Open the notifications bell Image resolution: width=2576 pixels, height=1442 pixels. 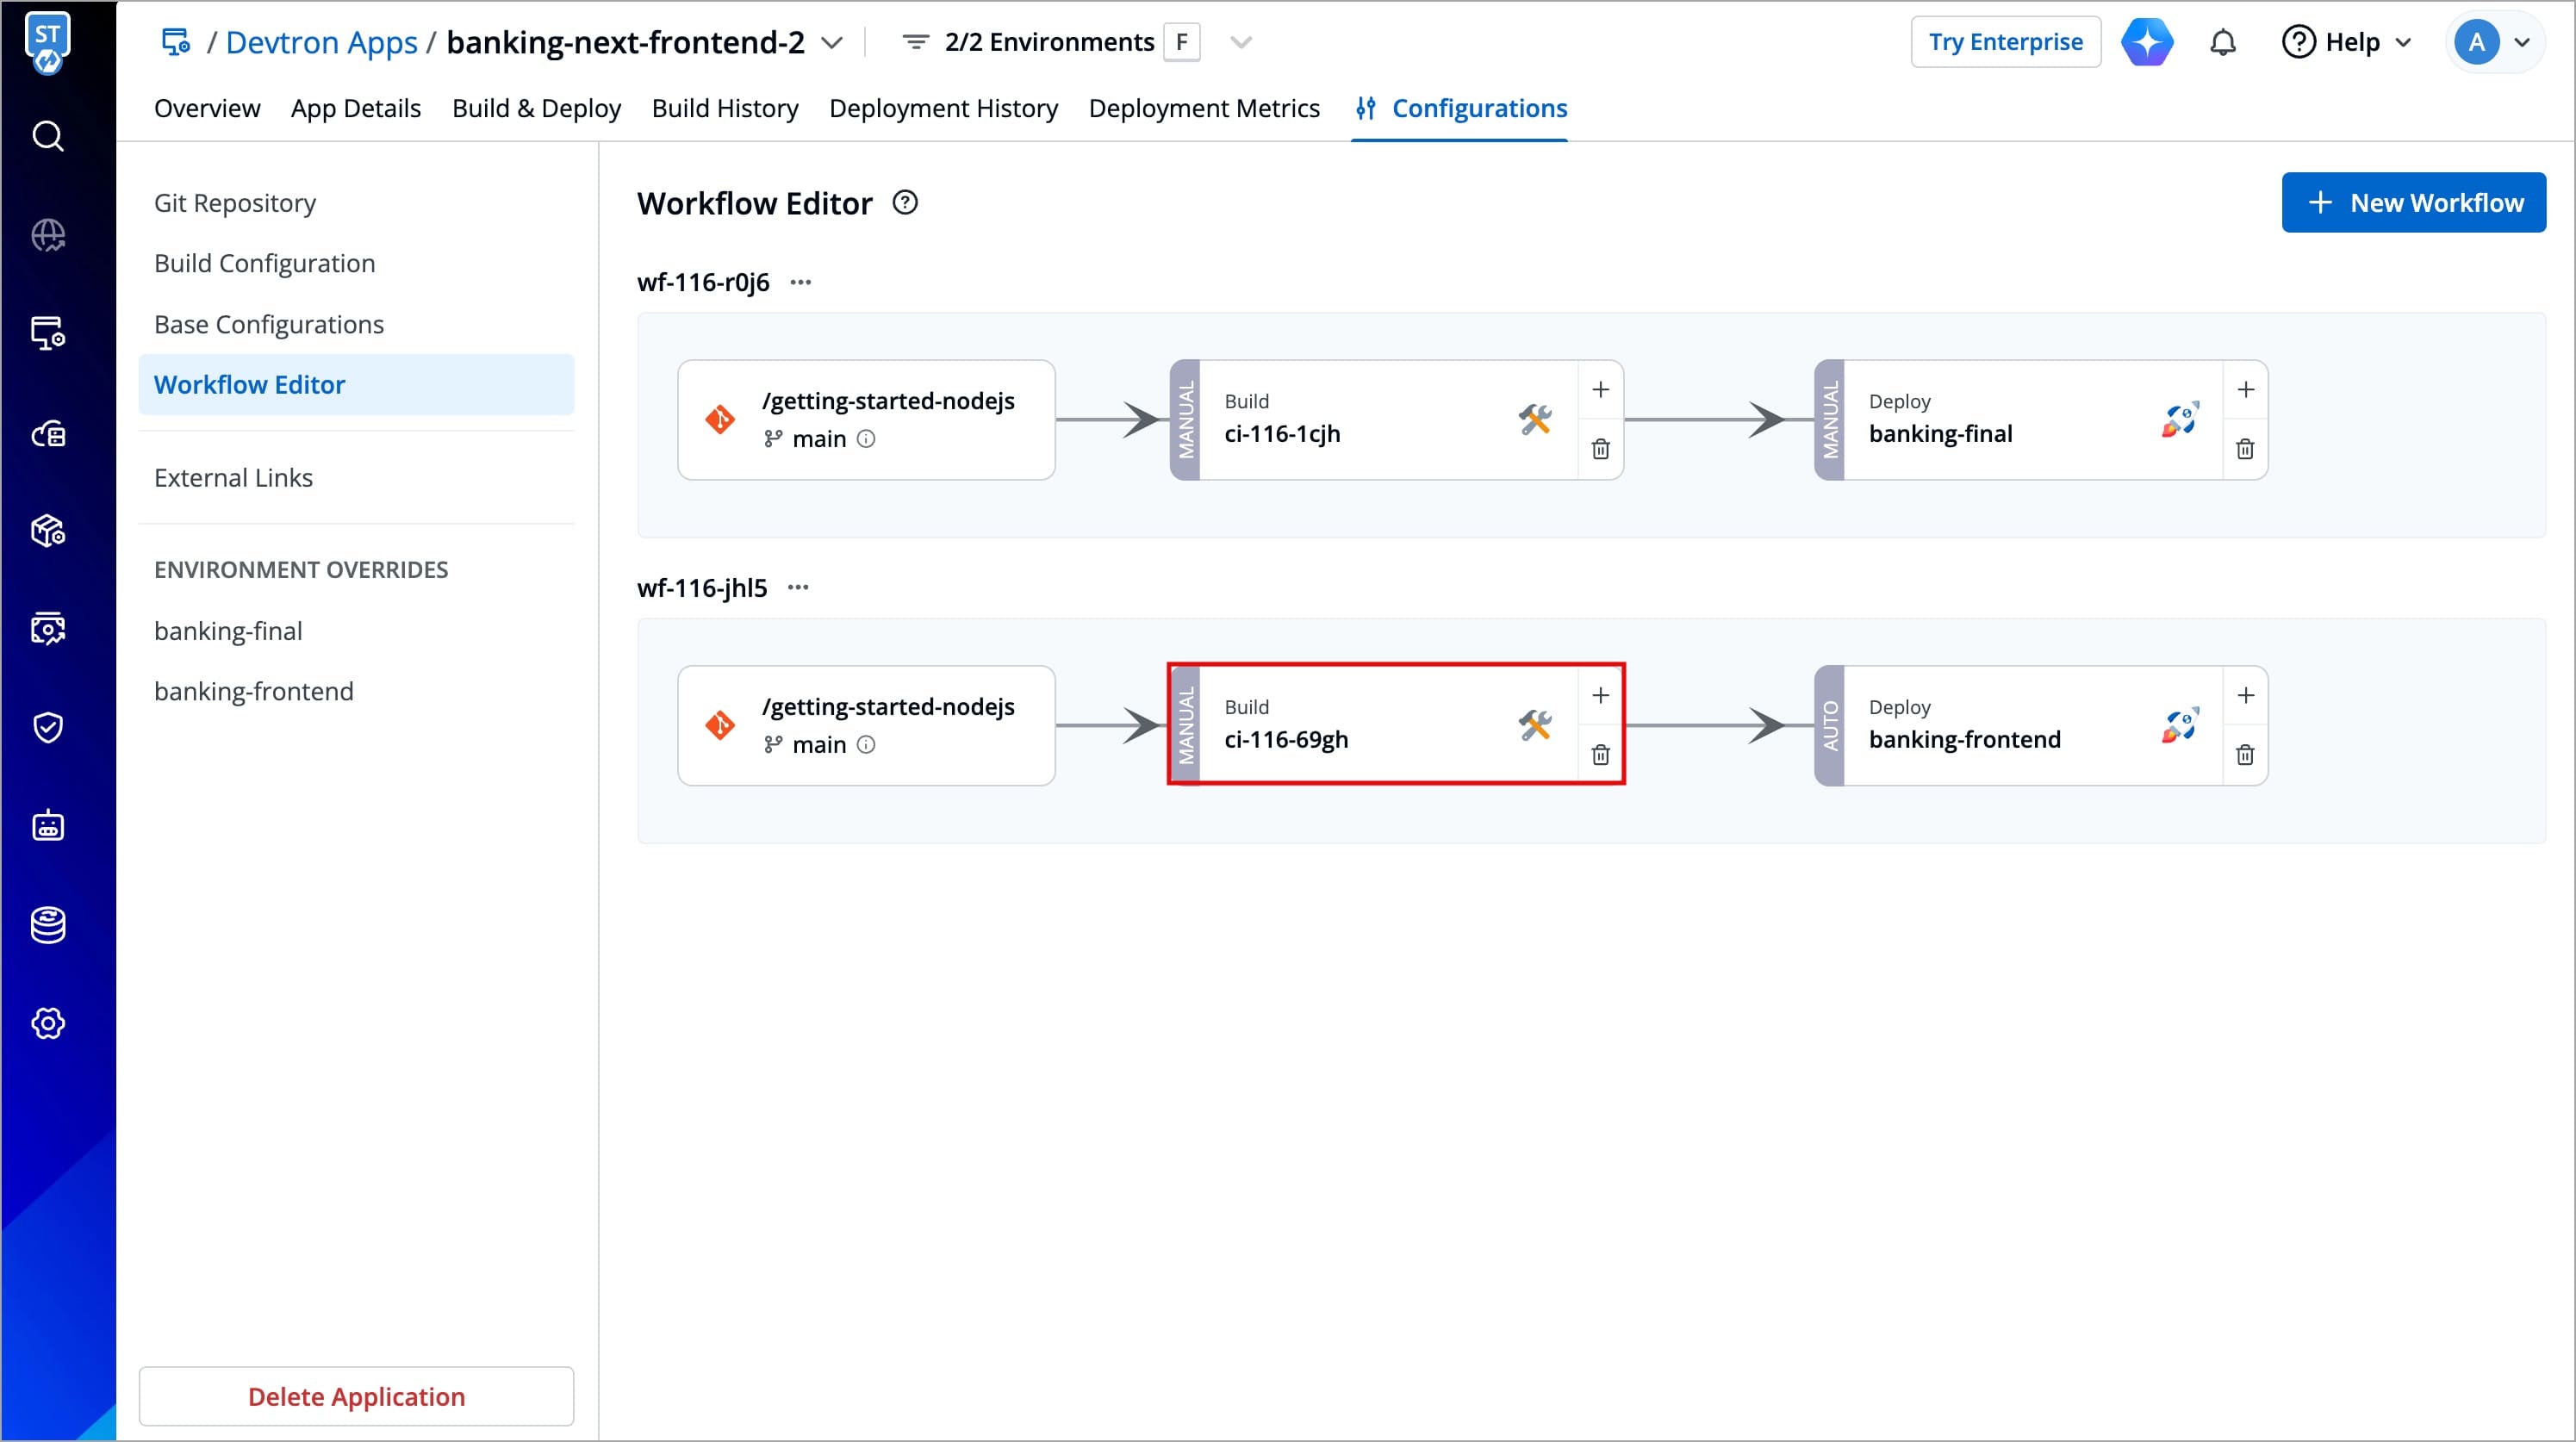pos(2222,42)
